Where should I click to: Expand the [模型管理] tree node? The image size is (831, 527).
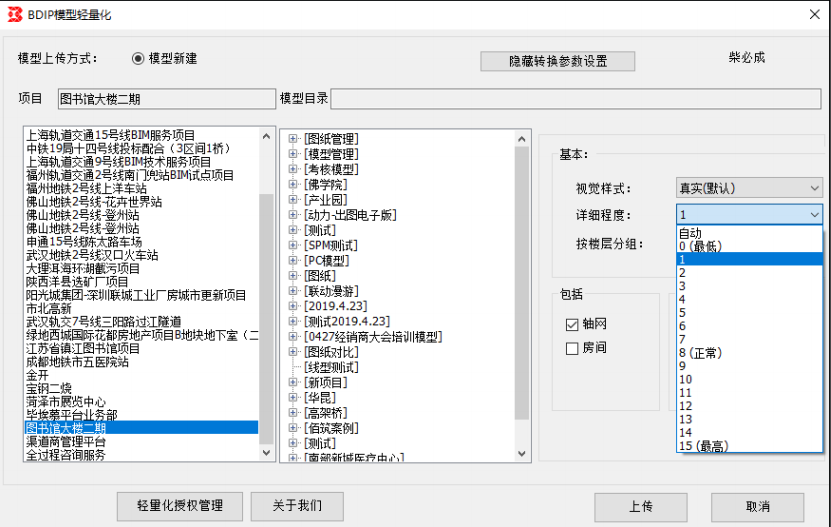pyautogui.click(x=293, y=154)
